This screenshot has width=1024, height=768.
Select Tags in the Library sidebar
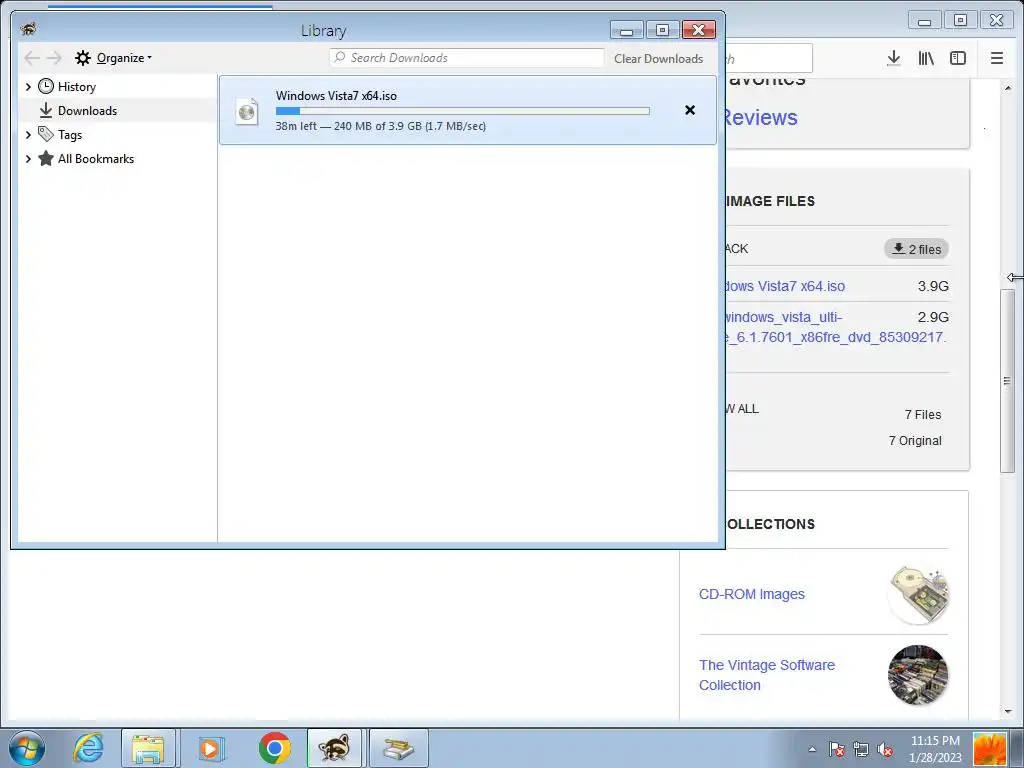click(x=70, y=135)
